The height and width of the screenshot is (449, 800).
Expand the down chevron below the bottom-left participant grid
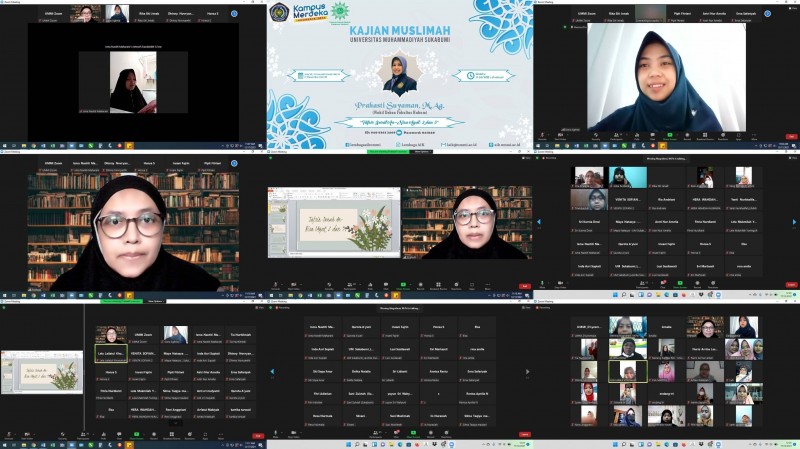point(174,423)
